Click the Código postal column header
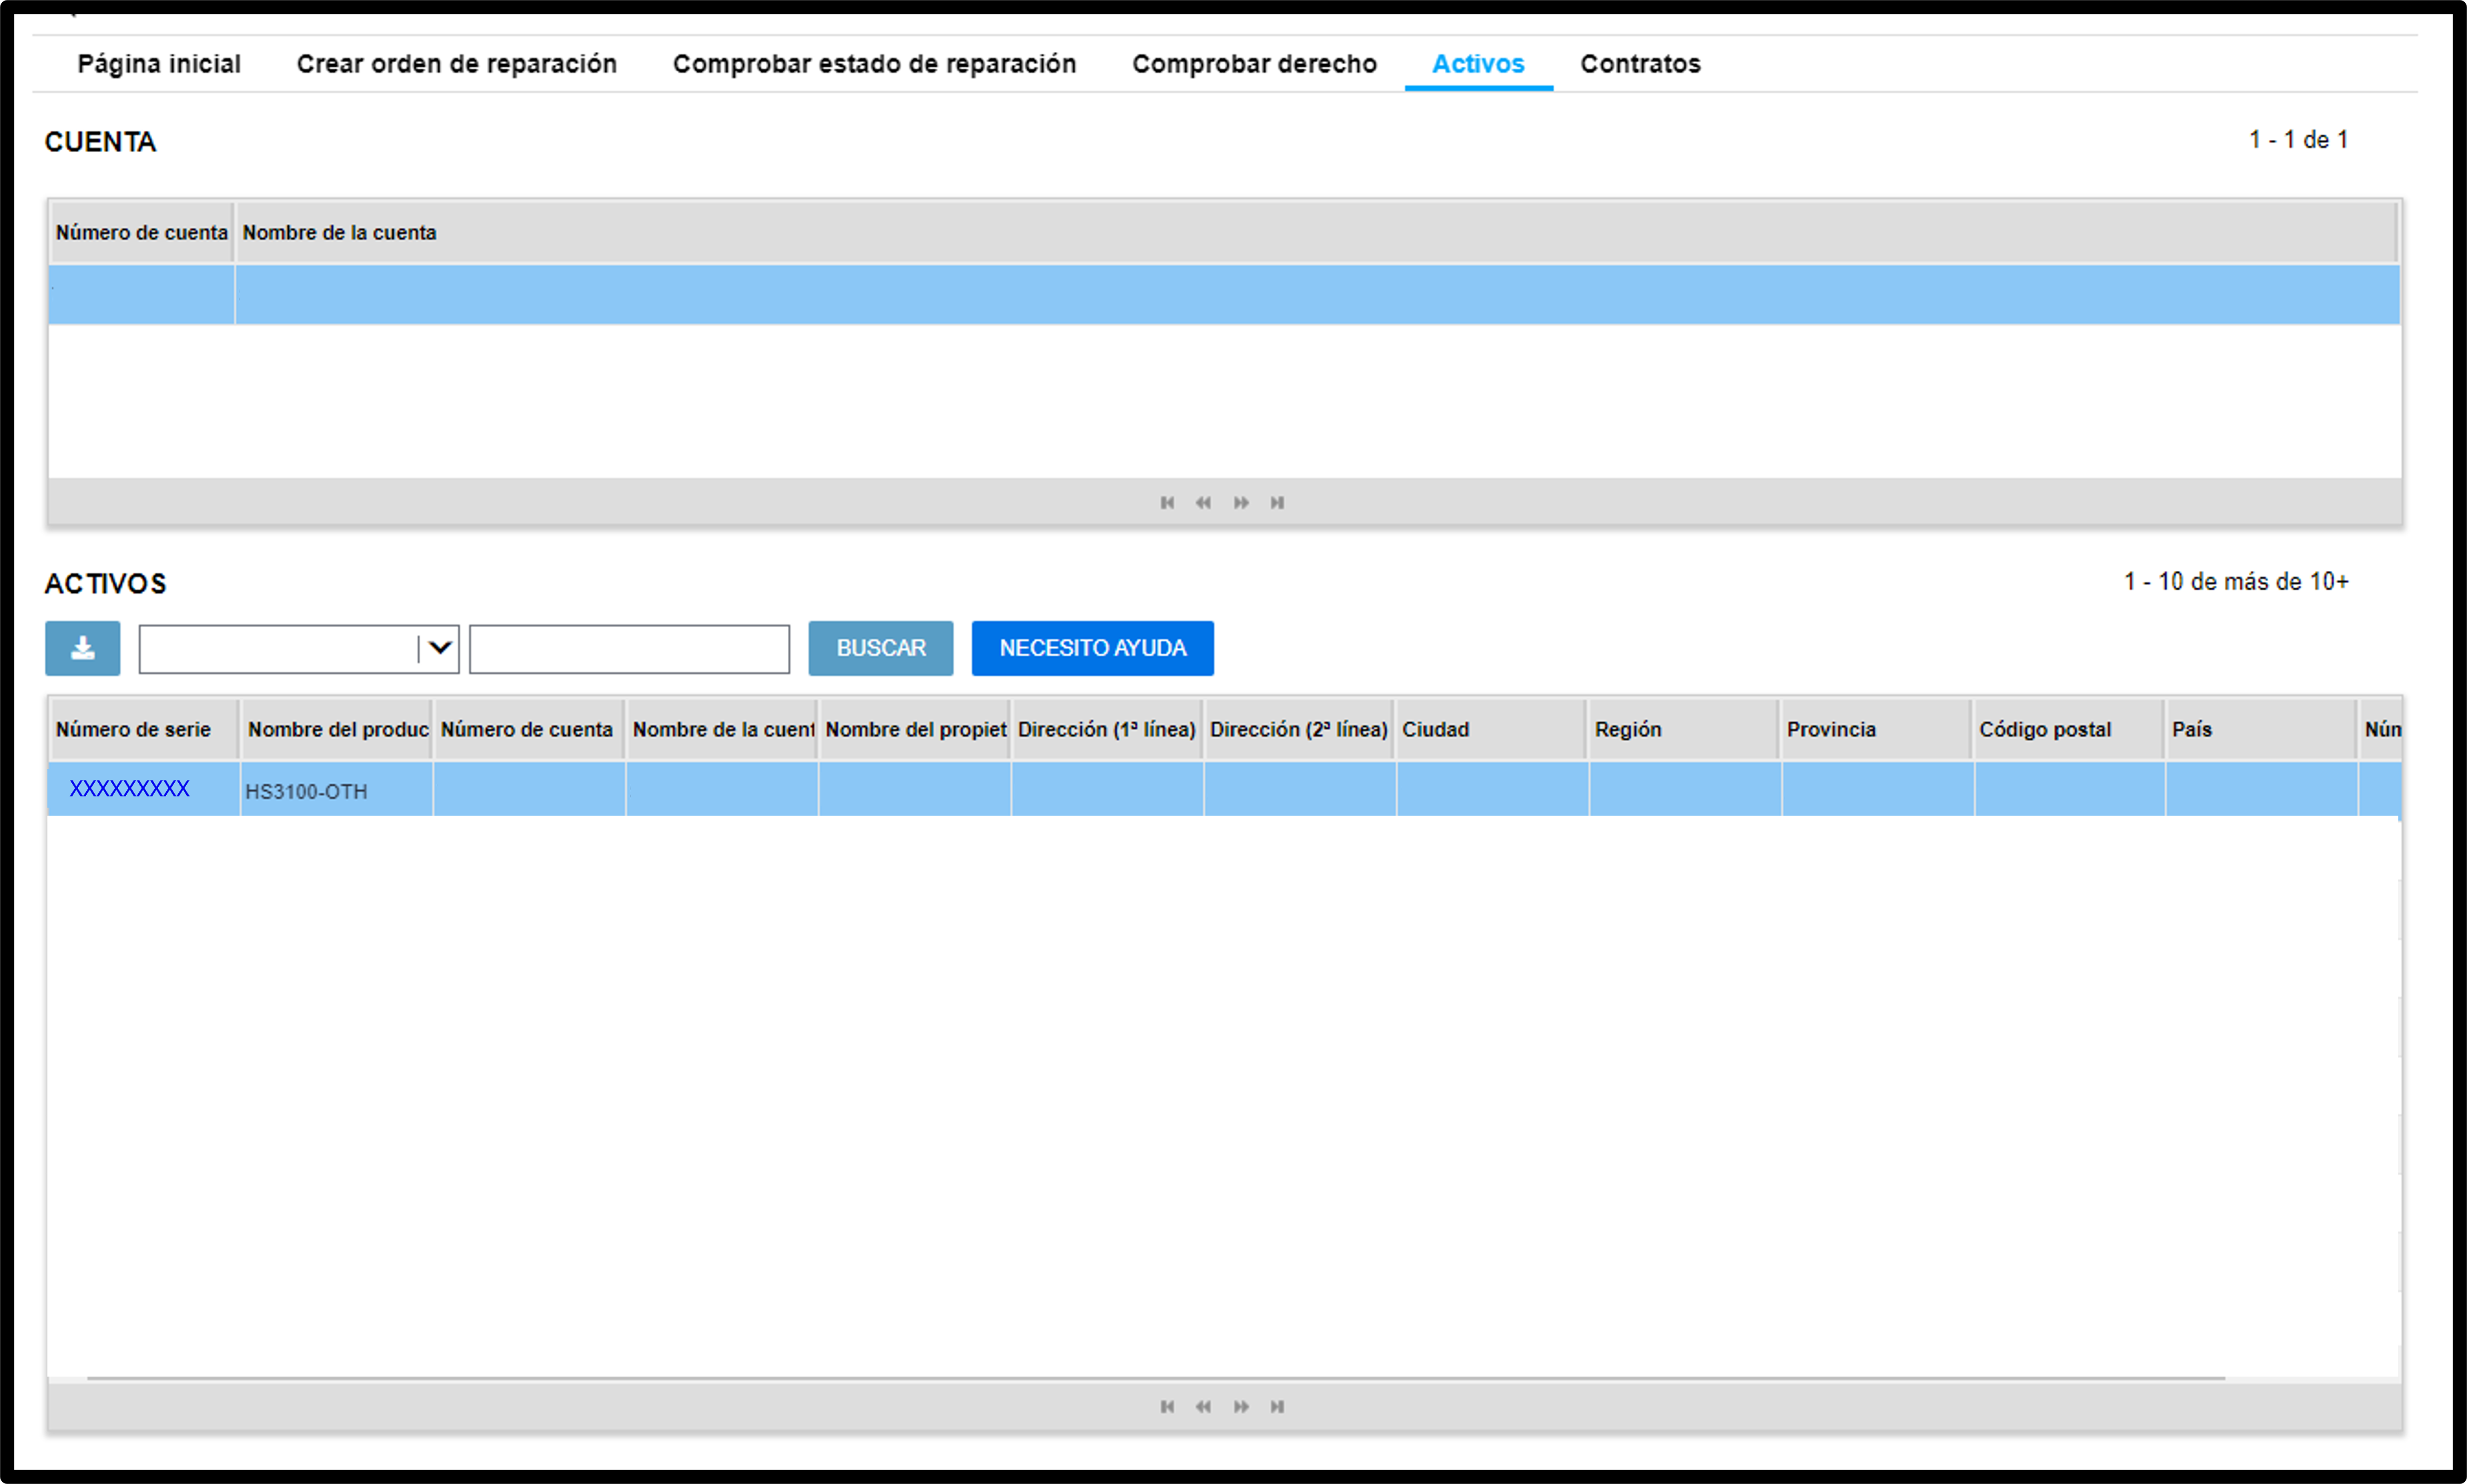2467x1484 pixels. pyautogui.click(x=2069, y=729)
